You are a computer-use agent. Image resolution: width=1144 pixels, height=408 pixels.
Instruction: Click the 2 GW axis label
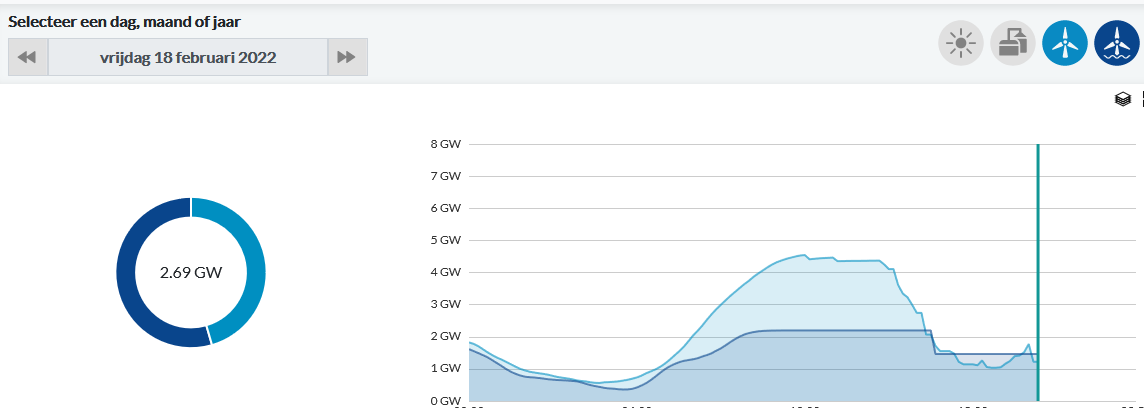click(445, 337)
